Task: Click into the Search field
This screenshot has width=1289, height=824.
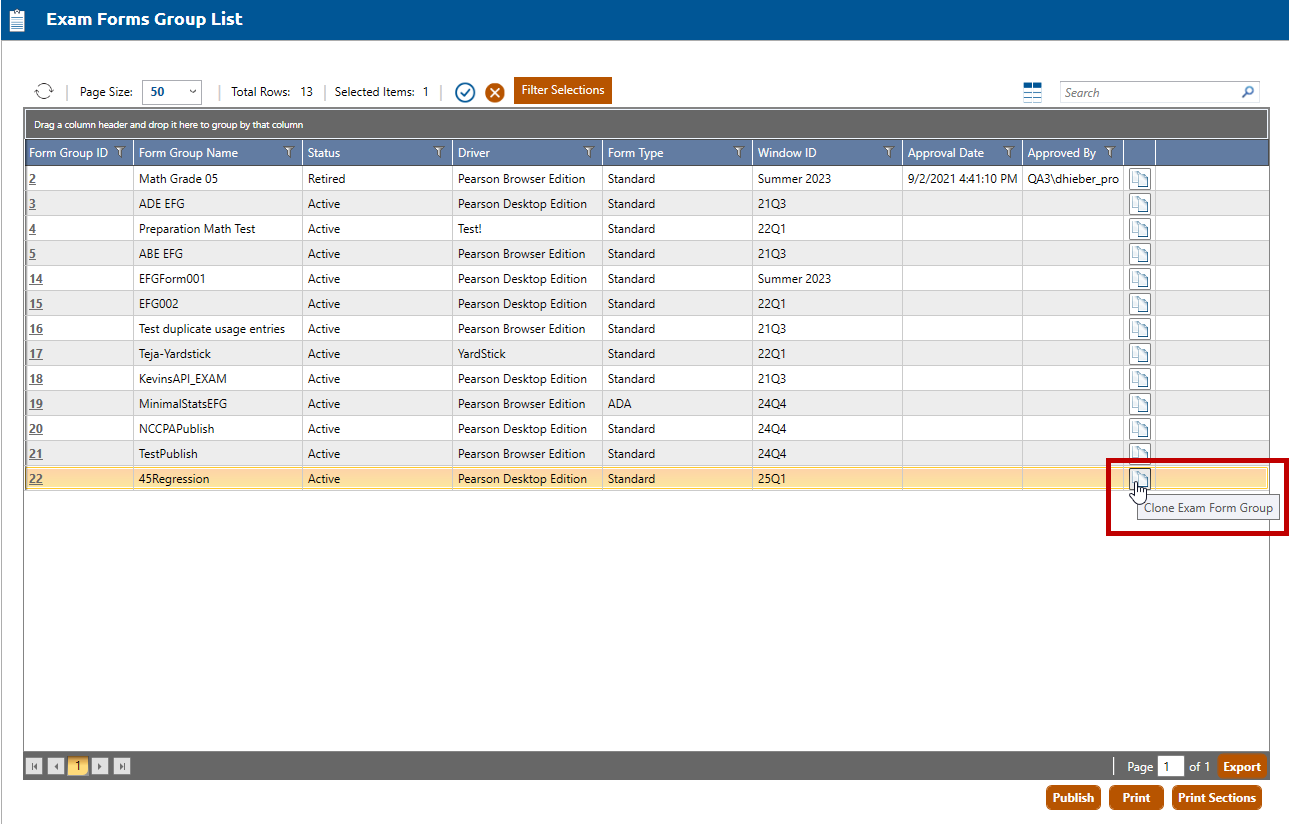Action: (x=1148, y=92)
